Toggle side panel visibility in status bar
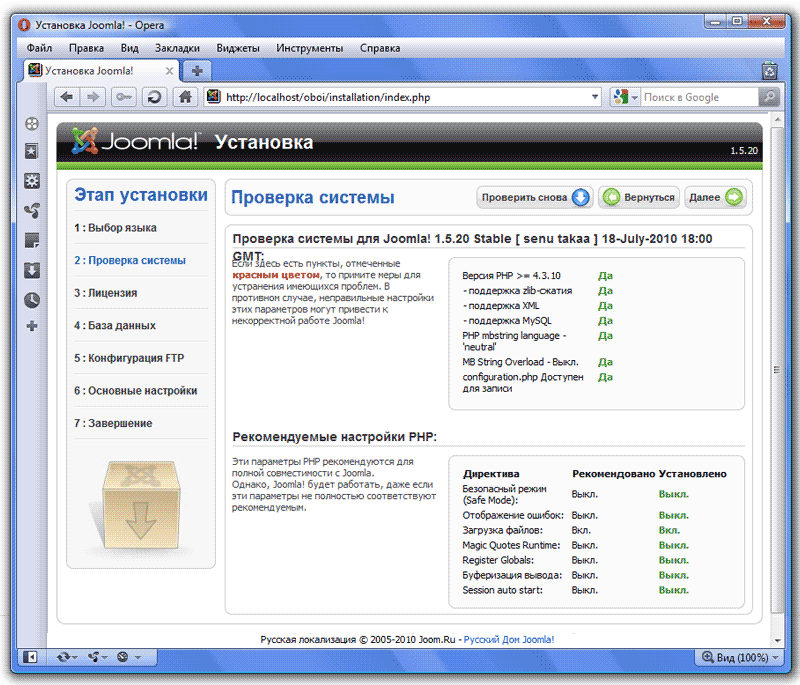This screenshot has height=685, width=800. [31, 657]
